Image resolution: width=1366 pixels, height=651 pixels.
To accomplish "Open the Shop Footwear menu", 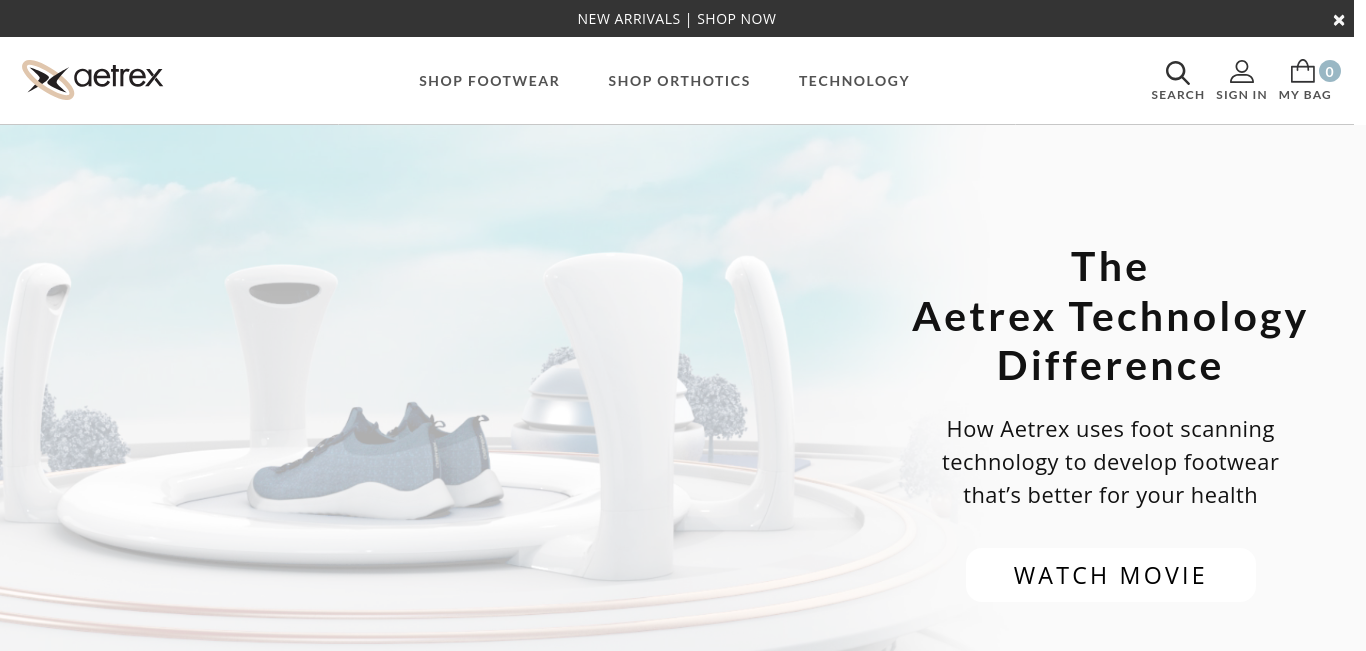I will pyautogui.click(x=489, y=81).
